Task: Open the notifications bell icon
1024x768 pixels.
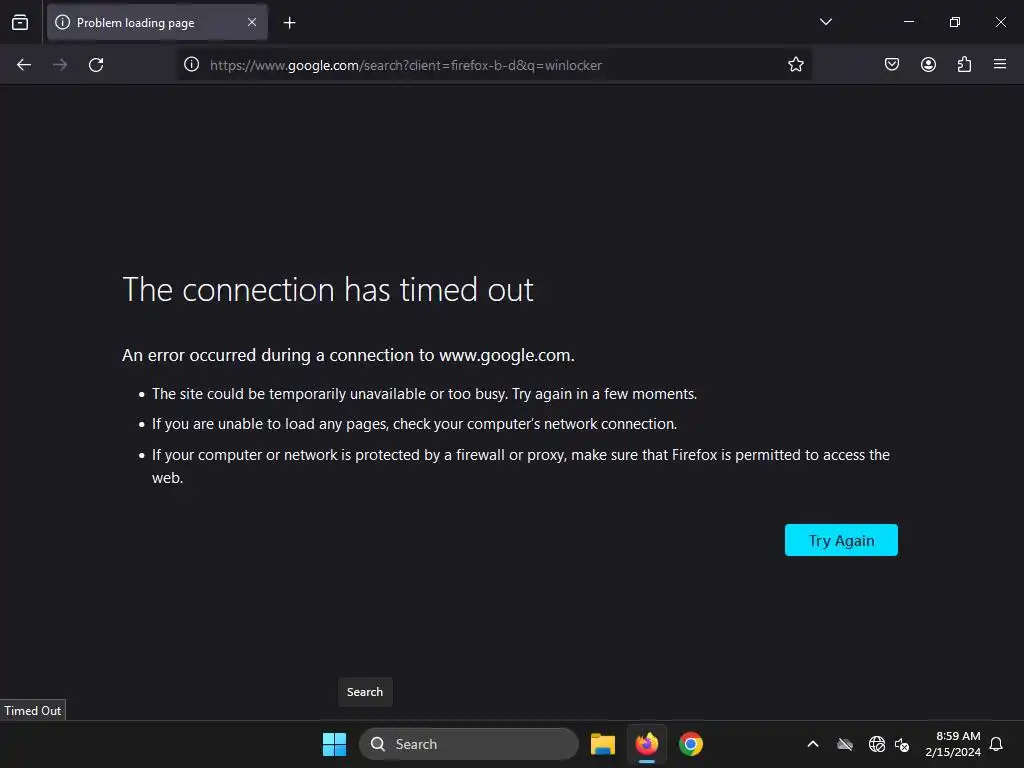Action: (997, 744)
